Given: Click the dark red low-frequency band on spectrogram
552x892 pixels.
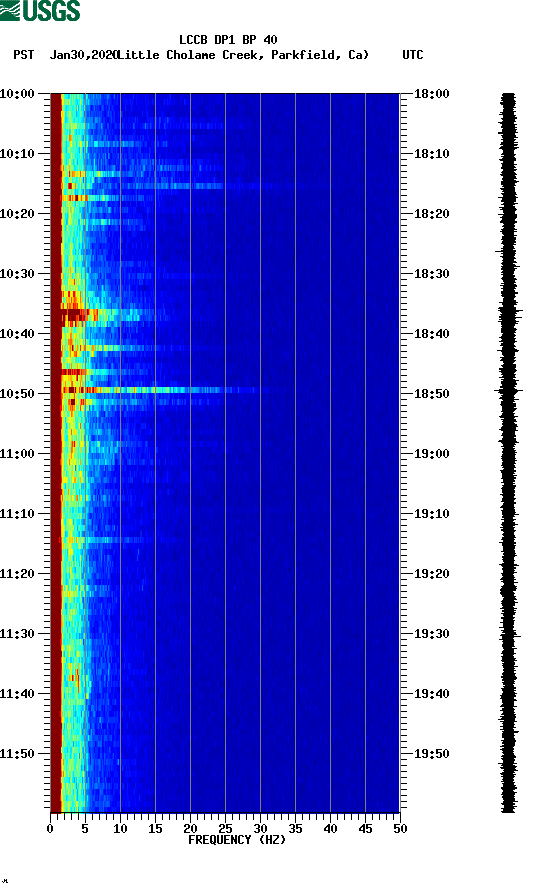Looking at the screenshot, I should (56, 453).
